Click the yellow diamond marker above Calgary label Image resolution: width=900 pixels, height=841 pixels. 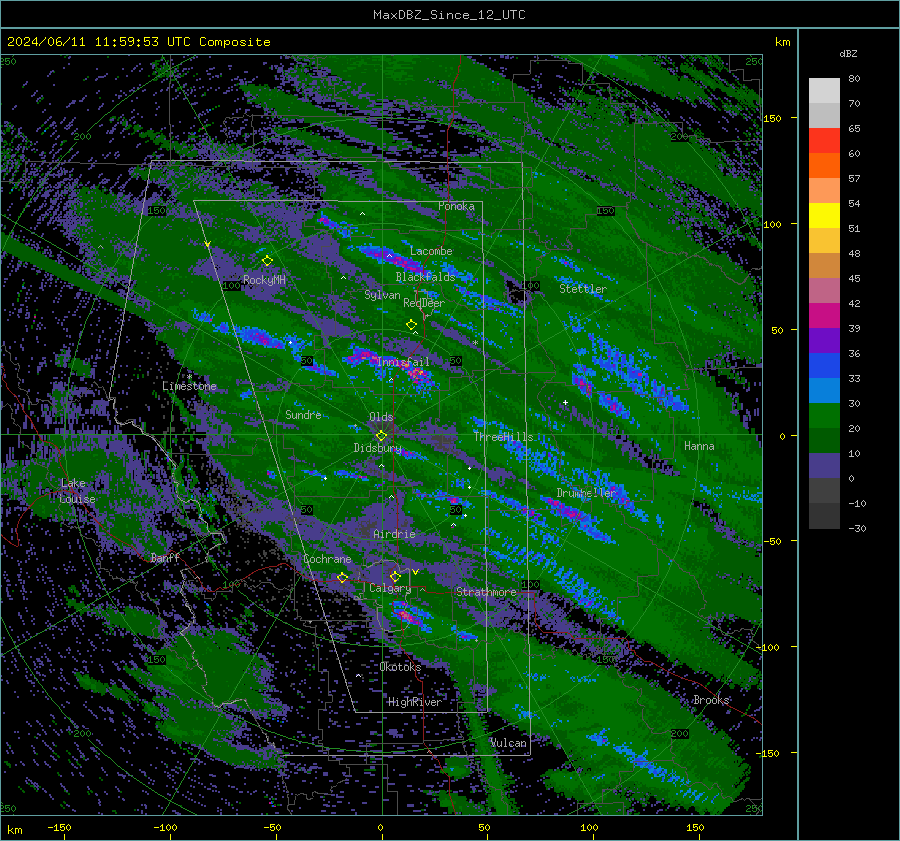click(395, 576)
